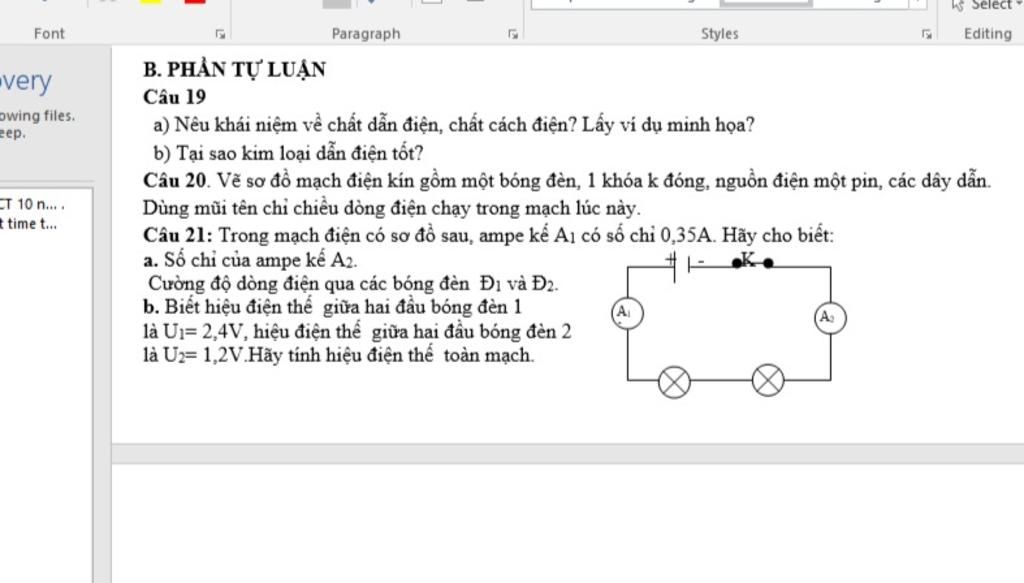This screenshot has width=1024, height=583.
Task: Click line 'là U1= 2,4V, hiệu điện thế'
Action: tap(357, 332)
